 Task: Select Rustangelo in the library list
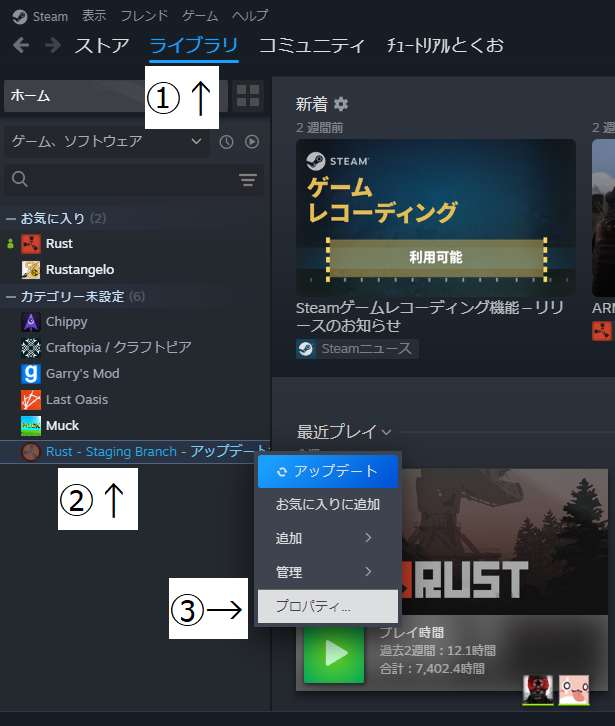pos(80,269)
